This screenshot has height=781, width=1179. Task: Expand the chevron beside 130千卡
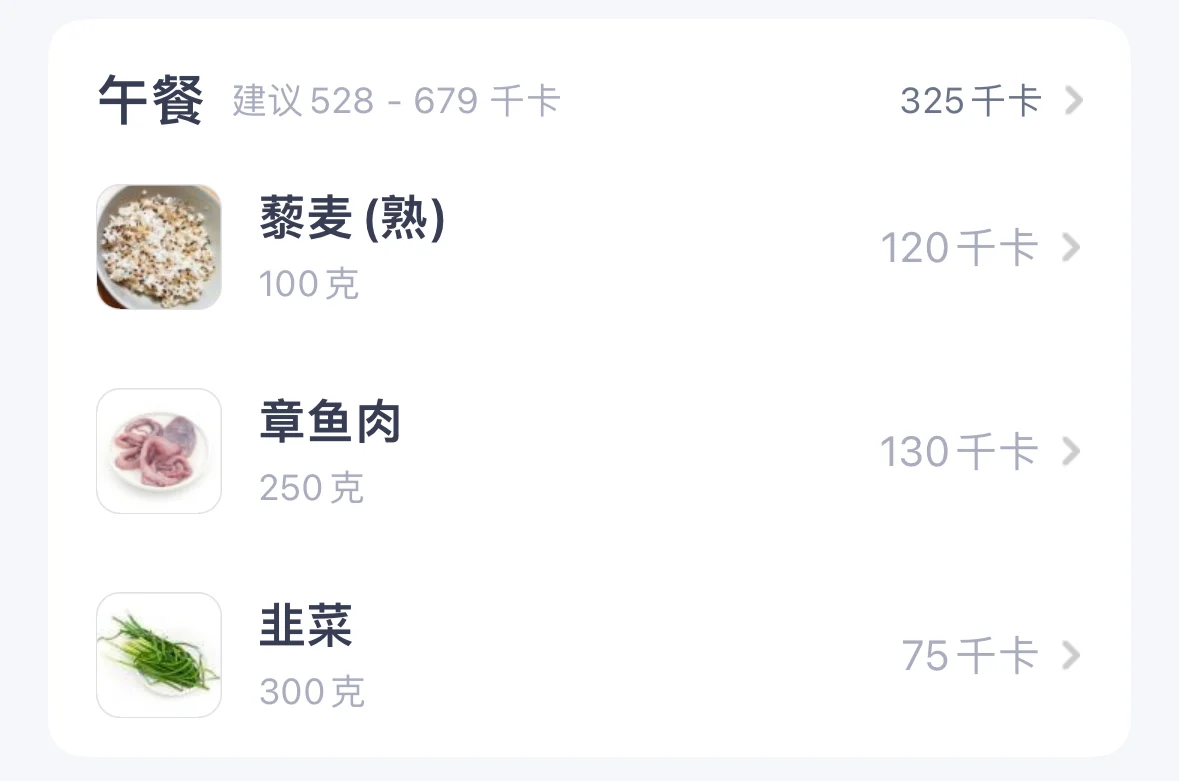click(x=1071, y=451)
